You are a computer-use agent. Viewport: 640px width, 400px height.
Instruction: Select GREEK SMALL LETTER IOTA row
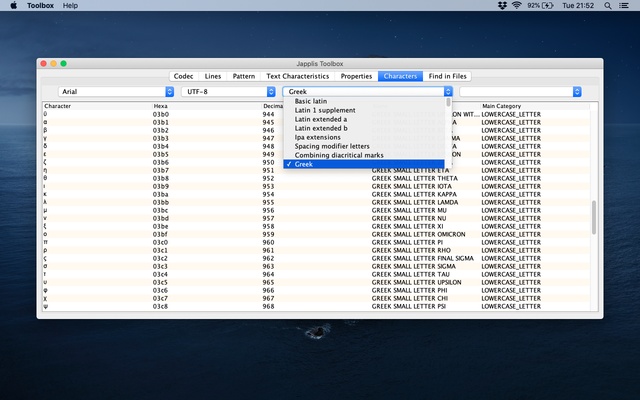(316, 186)
